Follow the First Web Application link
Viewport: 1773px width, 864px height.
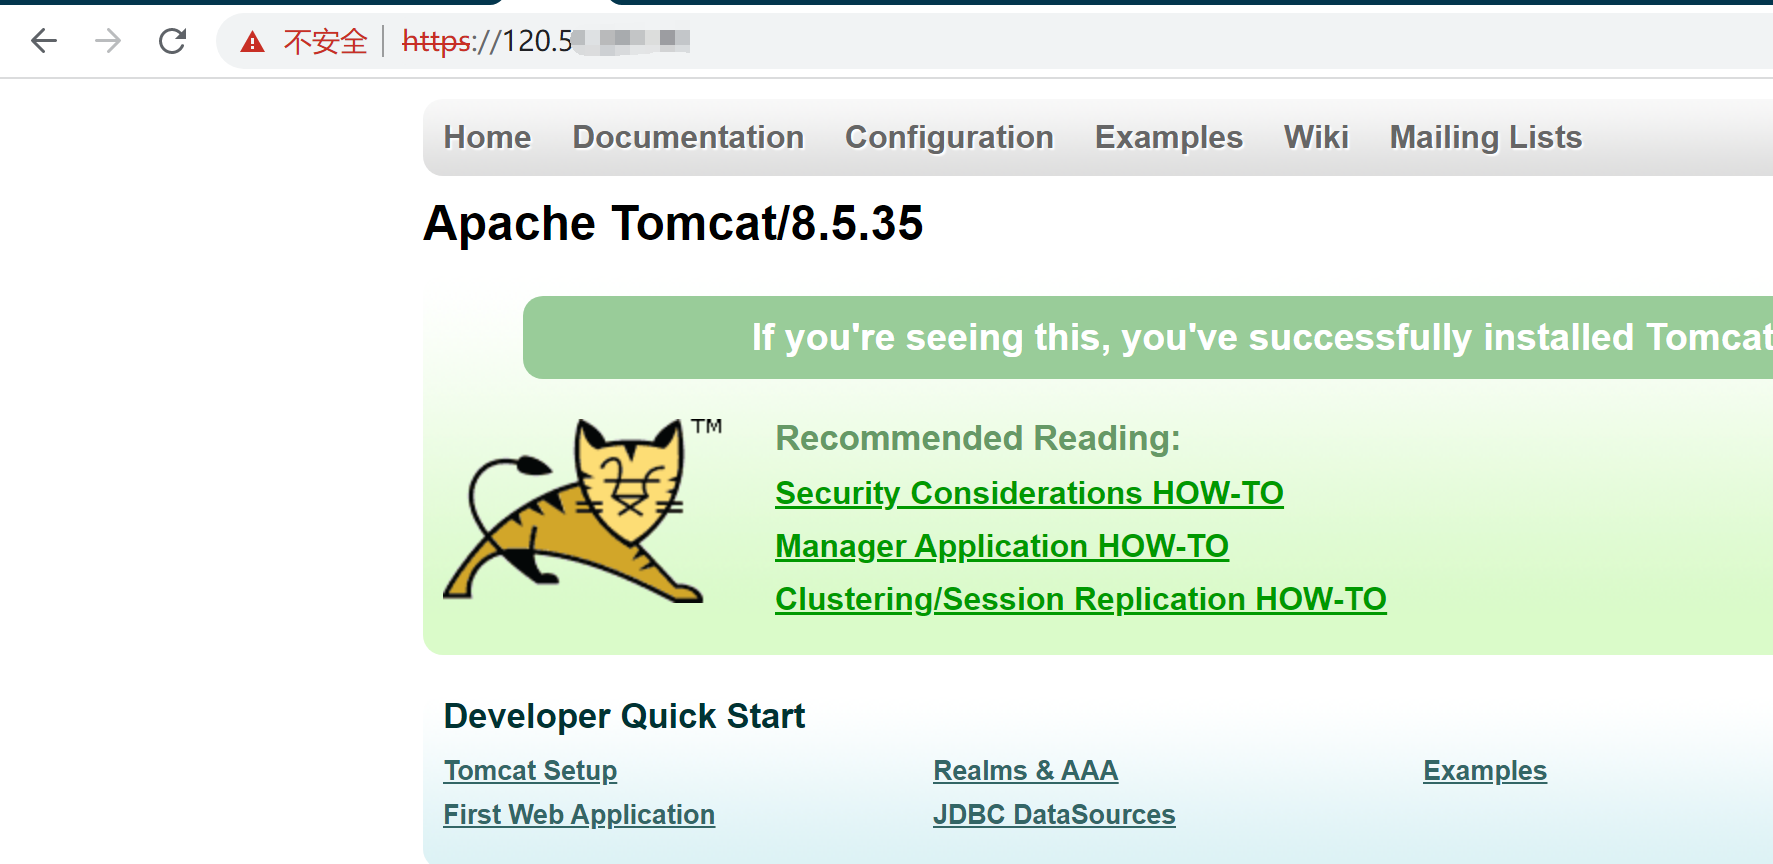click(x=579, y=815)
